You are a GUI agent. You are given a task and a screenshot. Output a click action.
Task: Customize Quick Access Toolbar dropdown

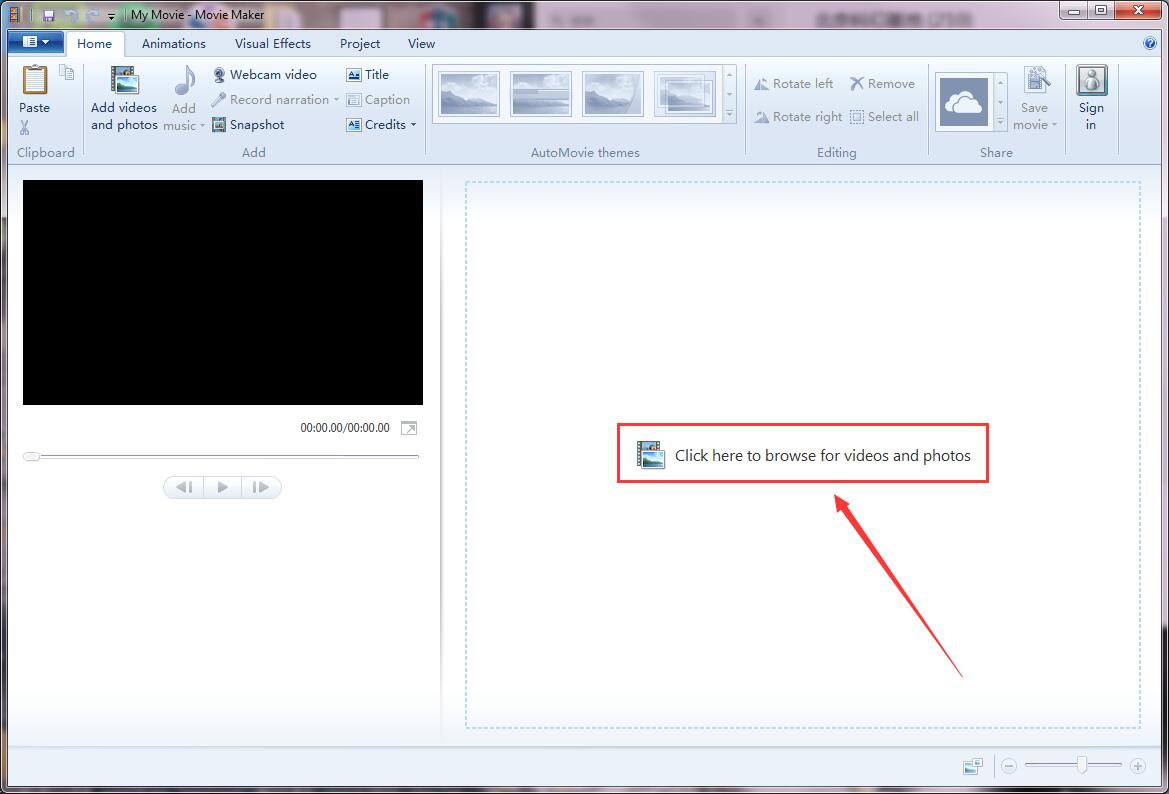point(111,16)
